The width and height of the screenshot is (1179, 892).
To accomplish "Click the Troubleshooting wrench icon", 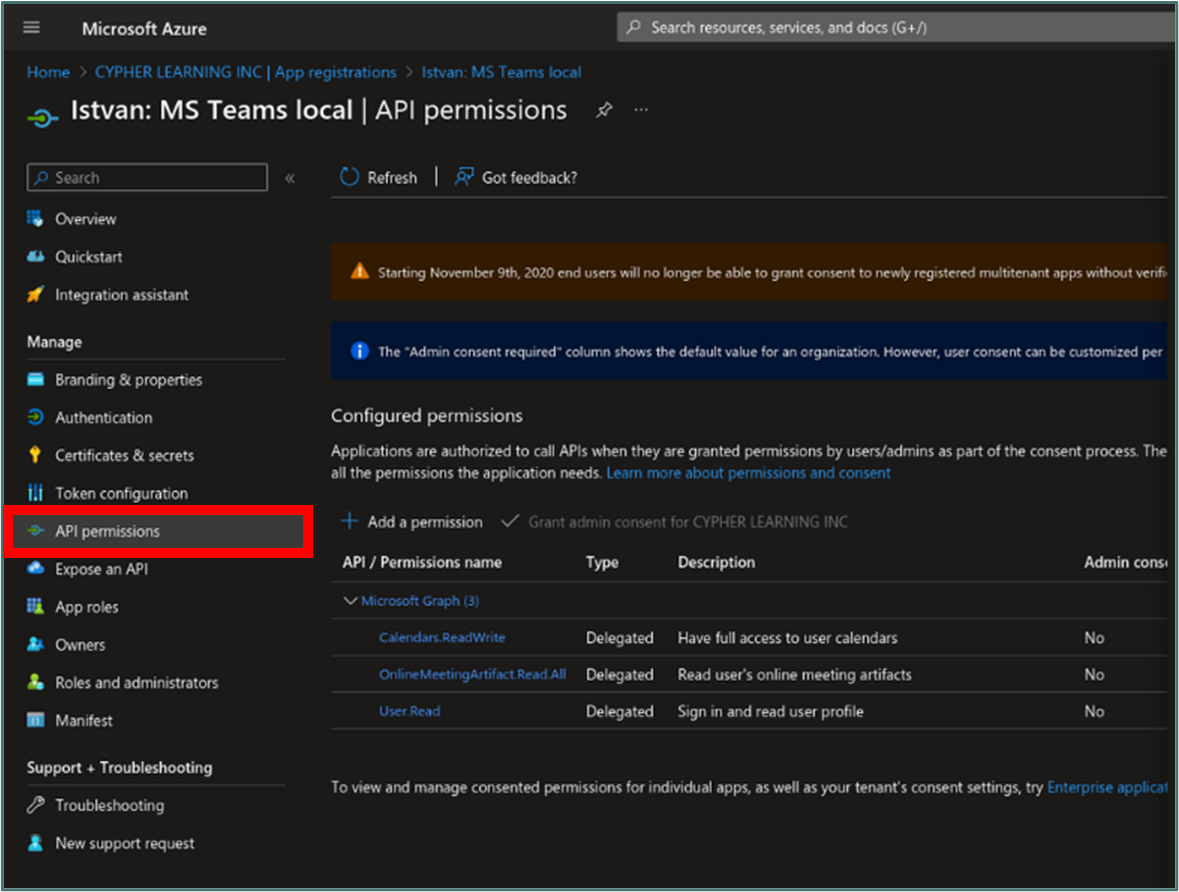I will coord(35,805).
